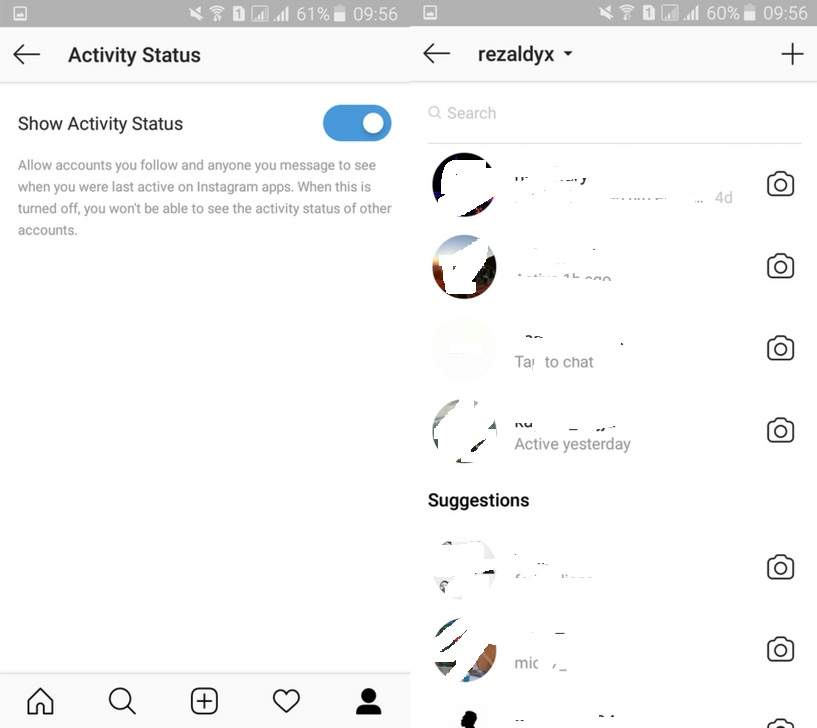Open the heart activity notifications icon
The height and width of the screenshot is (728, 817).
click(286, 701)
